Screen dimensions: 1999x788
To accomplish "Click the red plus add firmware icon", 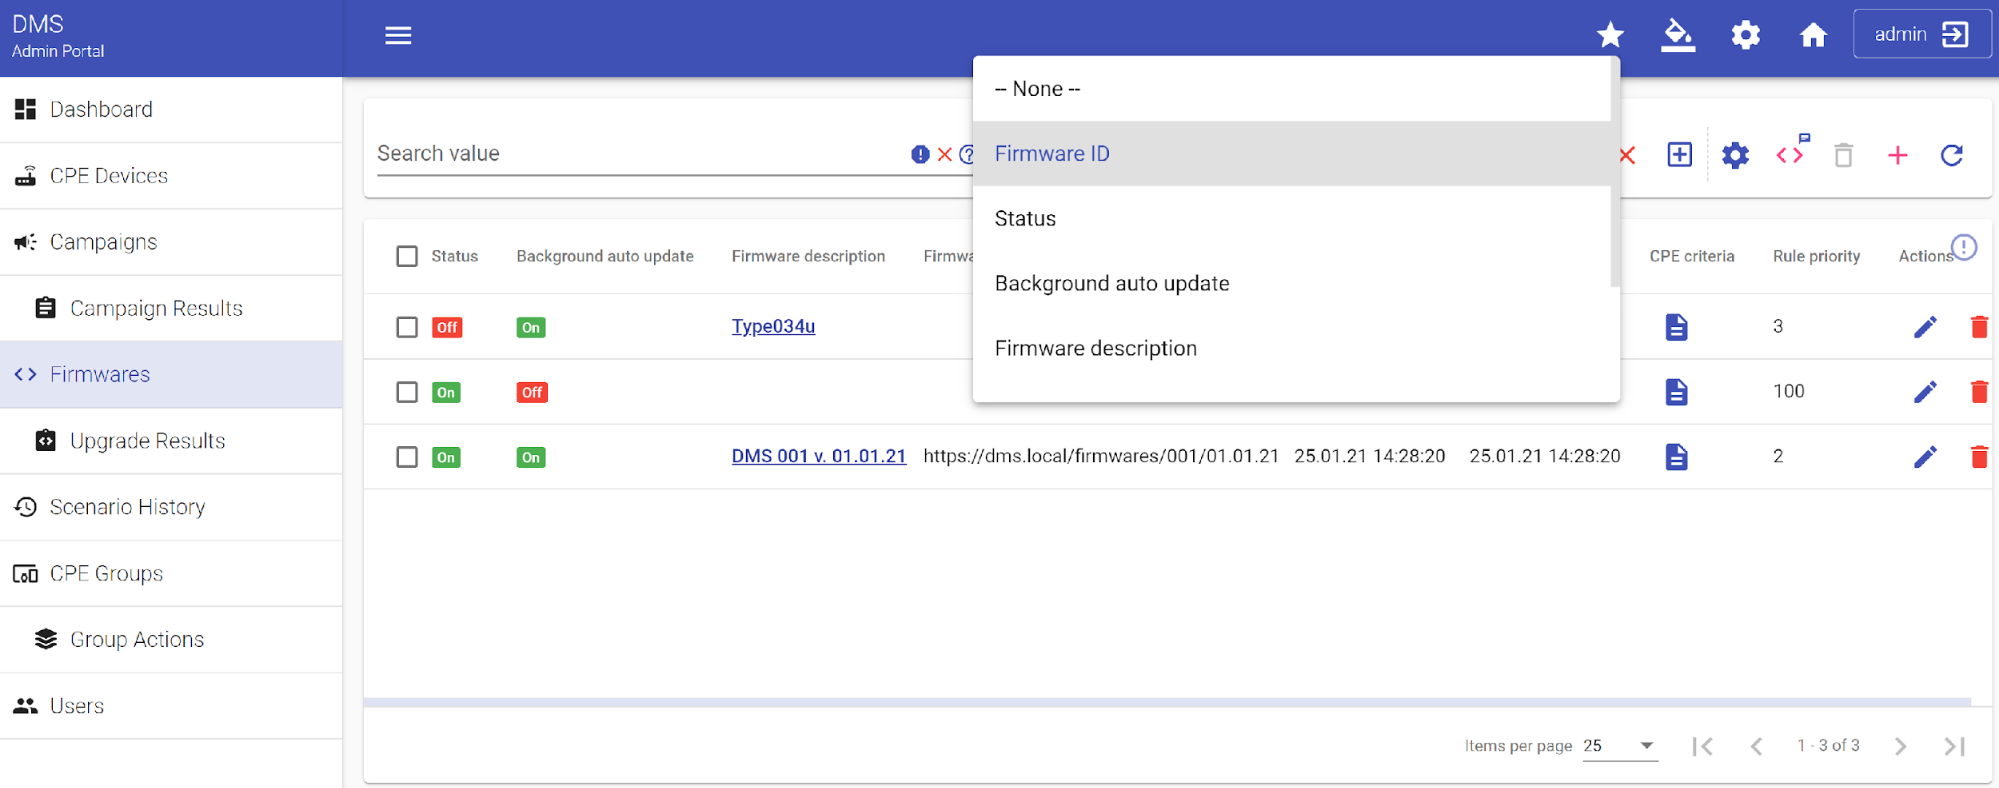I will [x=1897, y=155].
